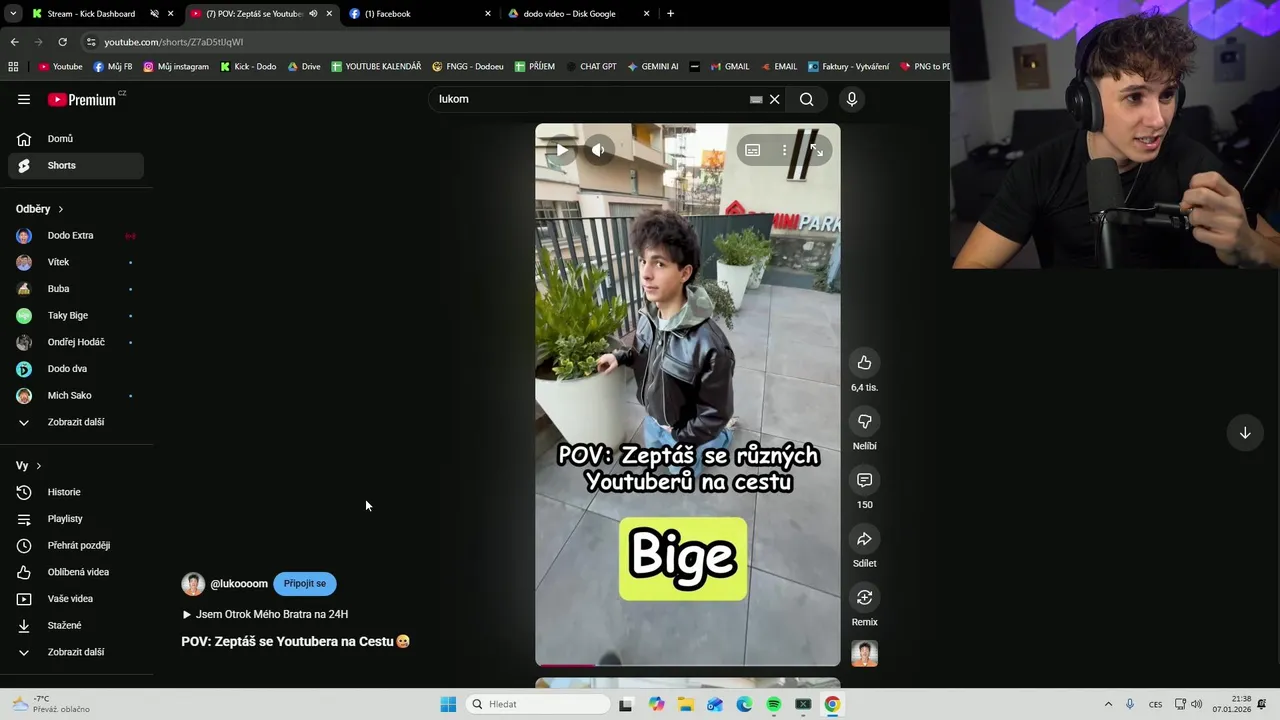
Task: Click the Připojit se join button
Action: 305,584
